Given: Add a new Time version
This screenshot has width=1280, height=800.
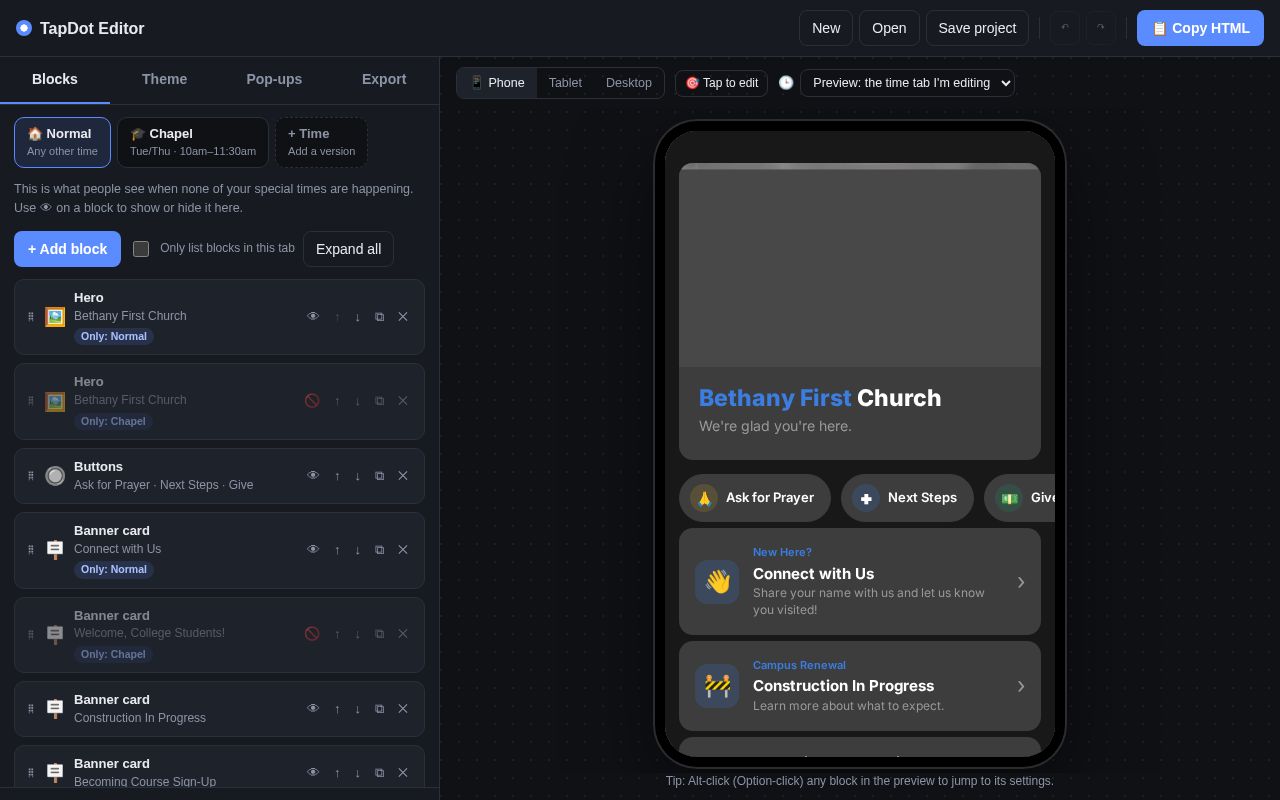Looking at the screenshot, I should [321, 142].
